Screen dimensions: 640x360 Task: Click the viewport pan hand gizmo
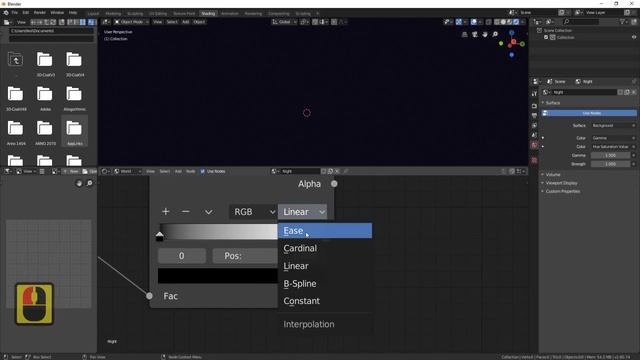[x=485, y=35]
